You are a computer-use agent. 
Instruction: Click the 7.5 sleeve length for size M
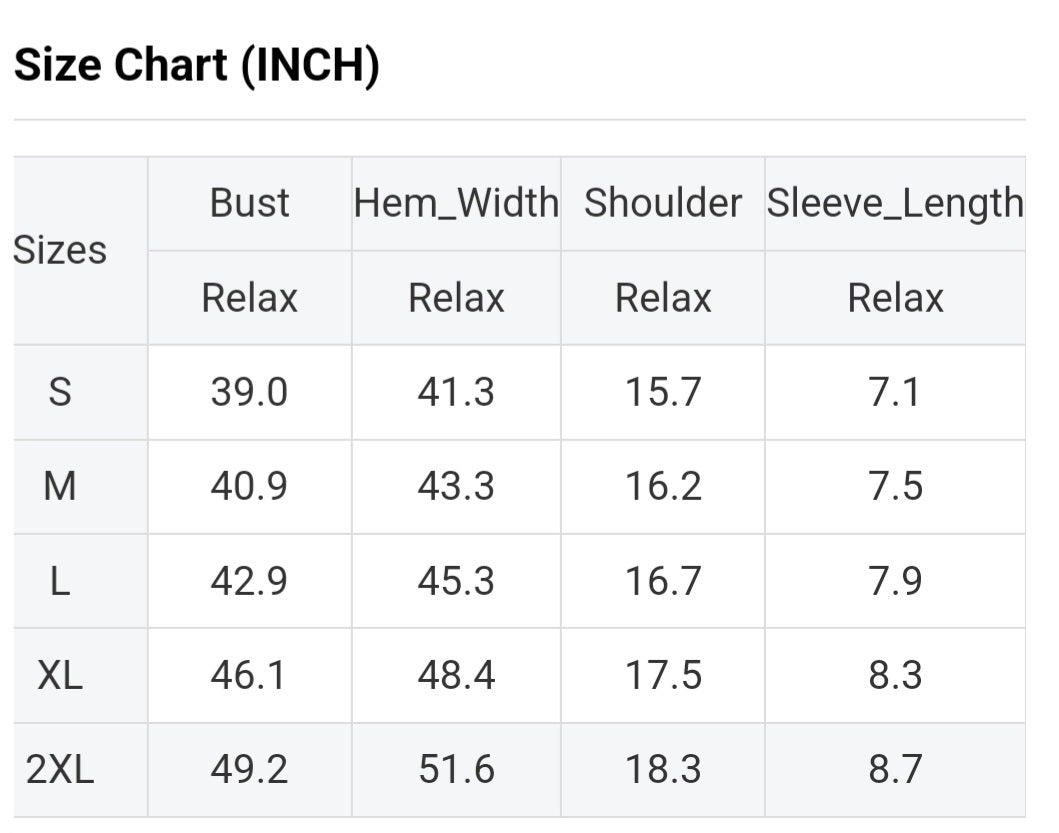pos(895,487)
